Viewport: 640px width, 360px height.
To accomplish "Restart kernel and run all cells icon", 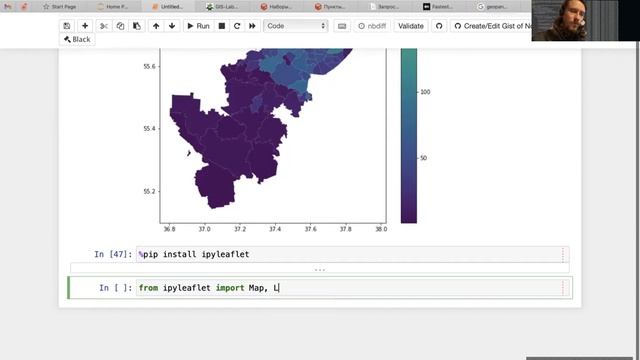I will coord(252,26).
